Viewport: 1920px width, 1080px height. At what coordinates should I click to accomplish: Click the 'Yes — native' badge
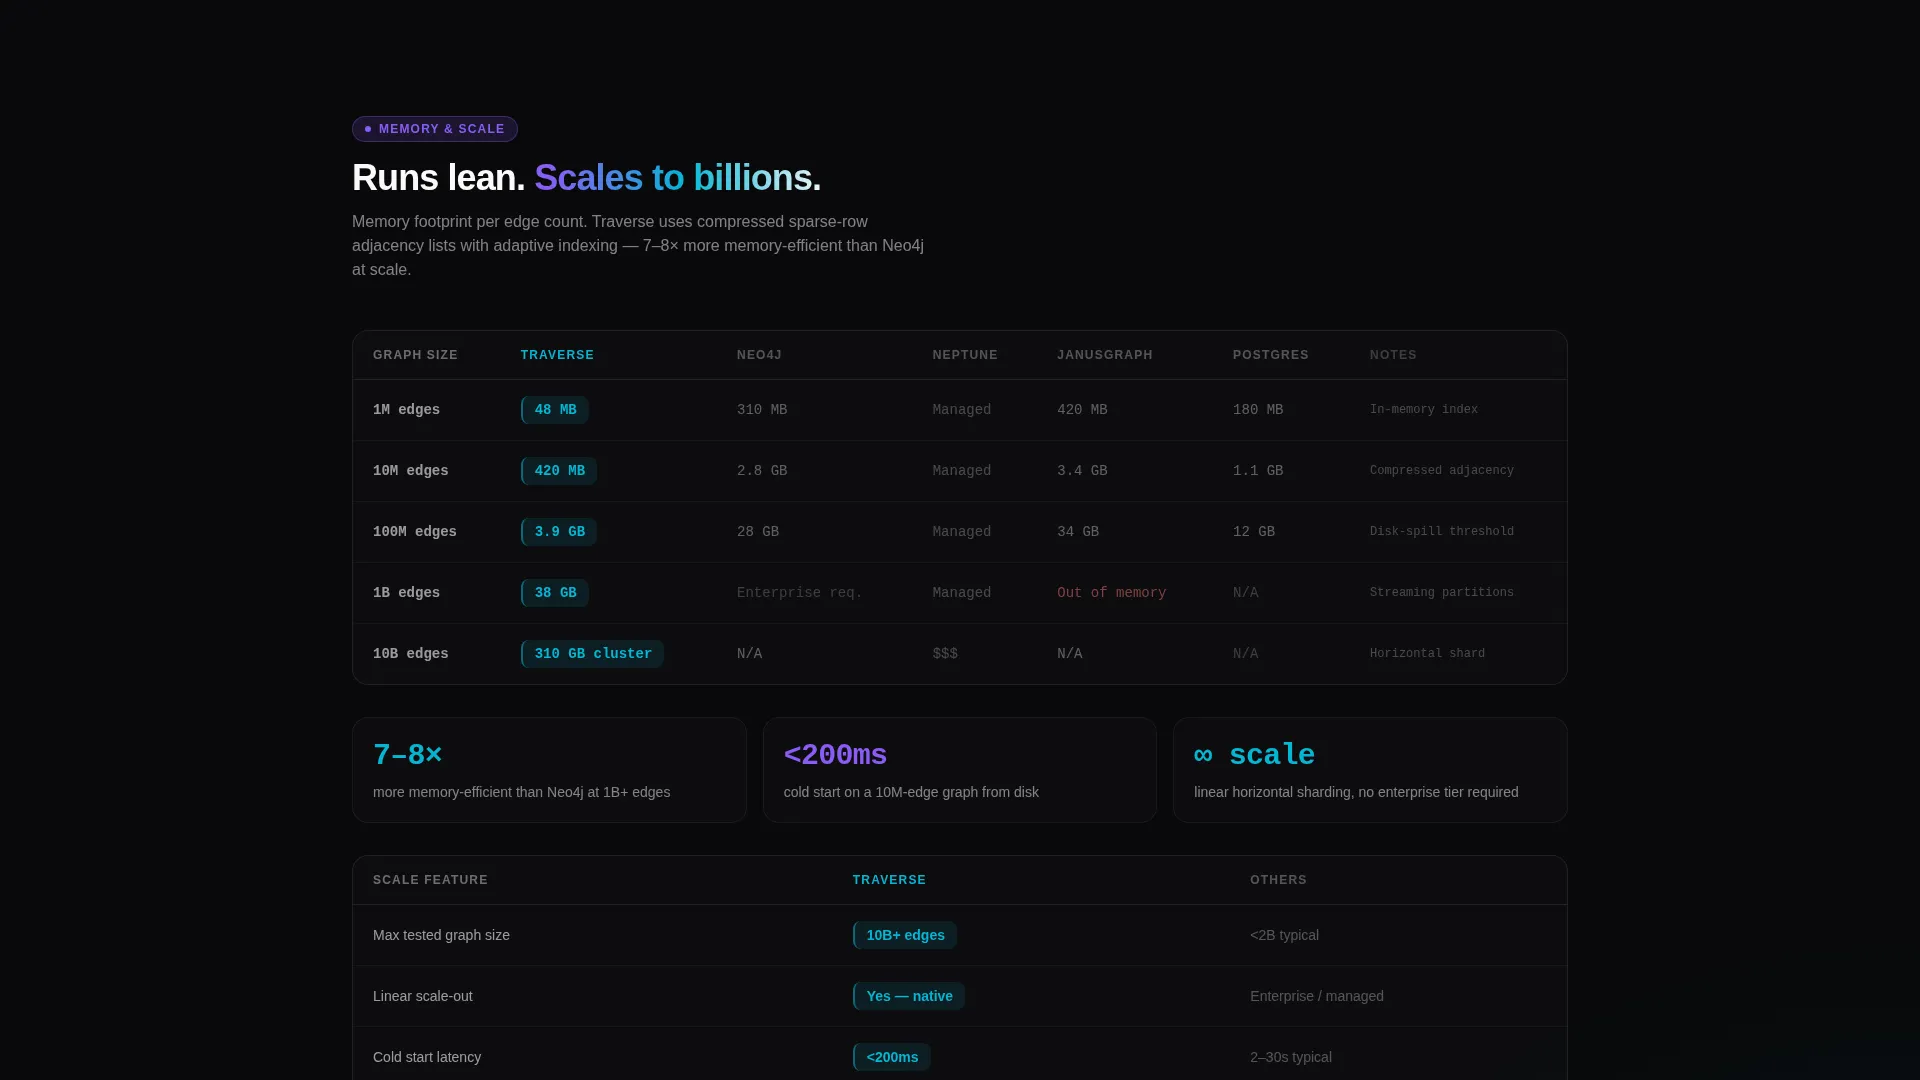909,996
